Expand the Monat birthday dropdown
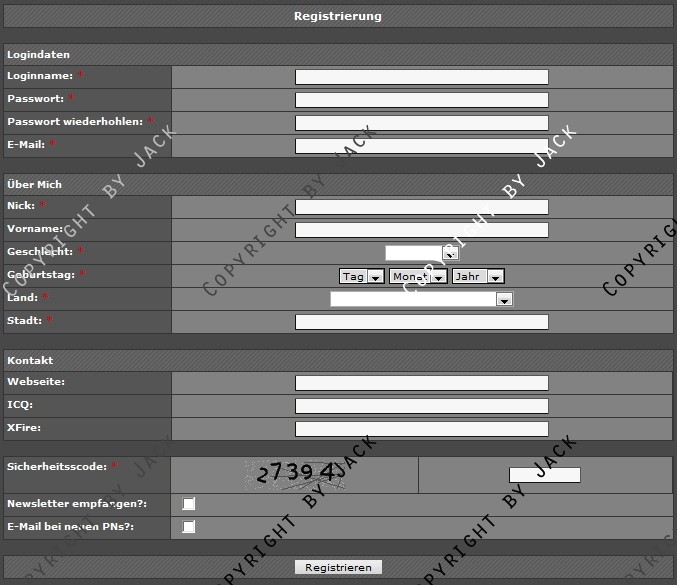The image size is (677, 585). (417, 276)
